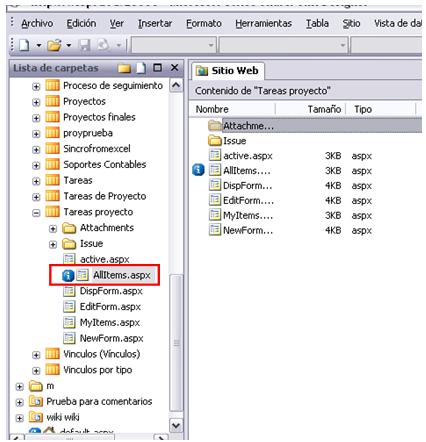Click the New document toolbar icon
Image resolution: width=426 pixels, height=442 pixels.
[24, 45]
